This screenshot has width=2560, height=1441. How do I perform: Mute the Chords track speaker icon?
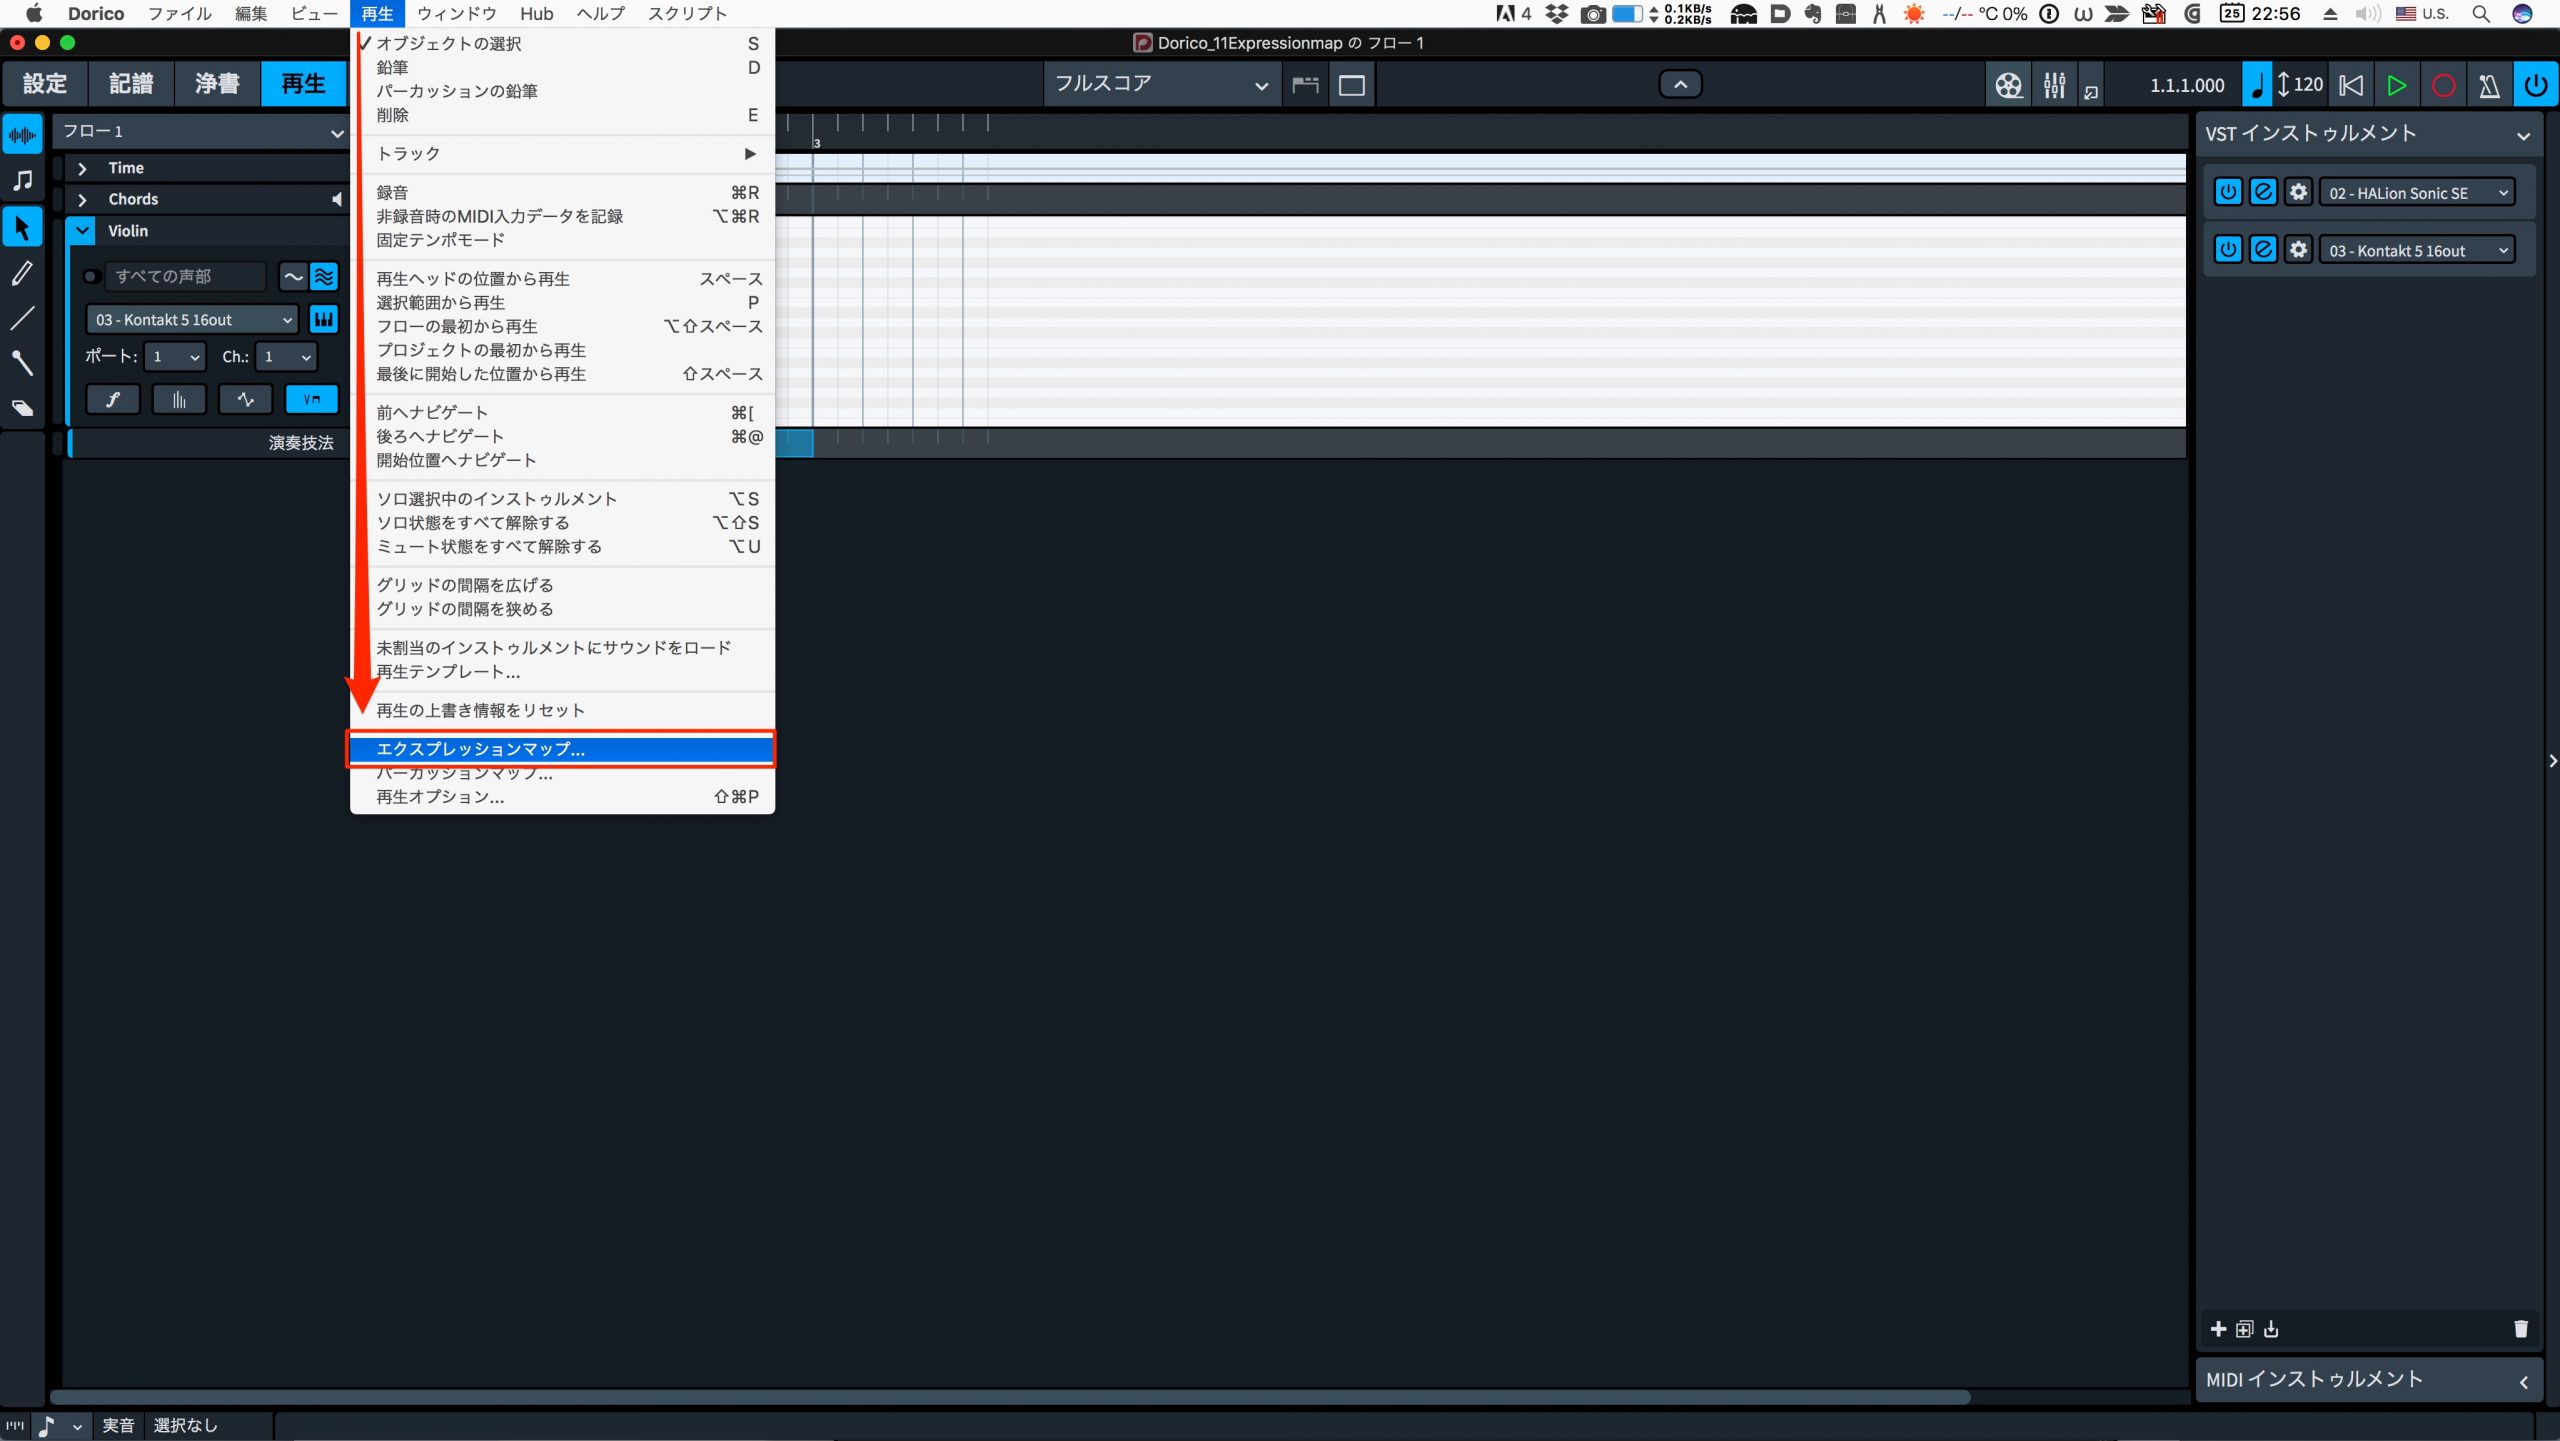tap(337, 199)
